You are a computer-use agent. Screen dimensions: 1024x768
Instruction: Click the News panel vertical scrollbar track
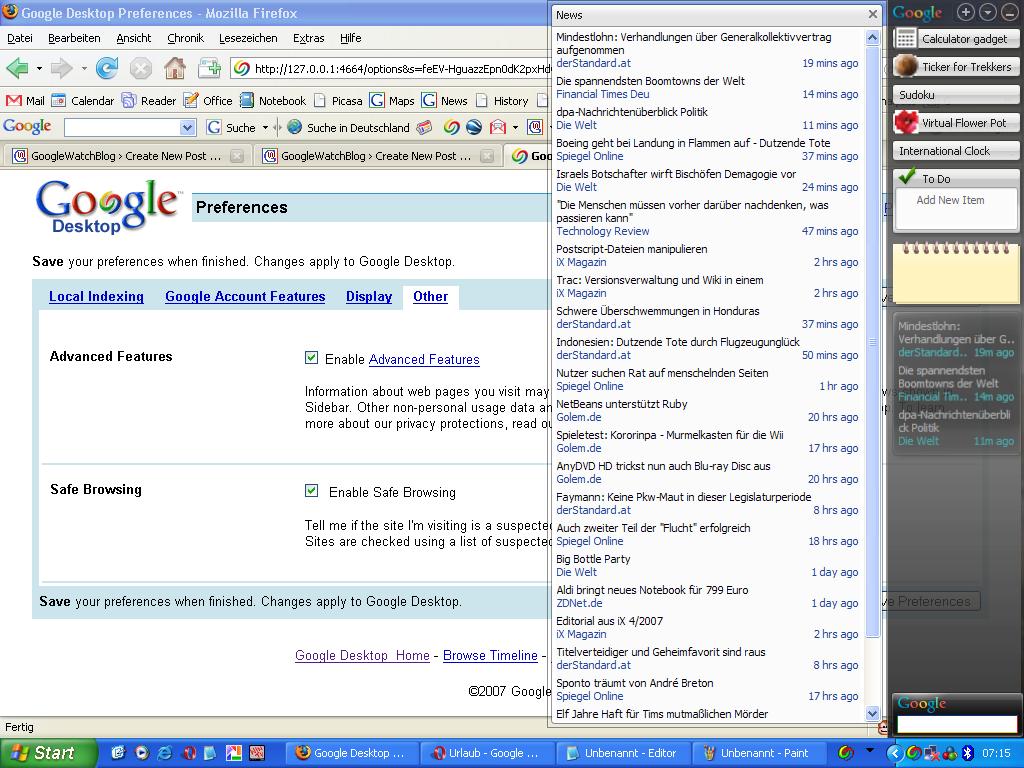[x=872, y=670]
